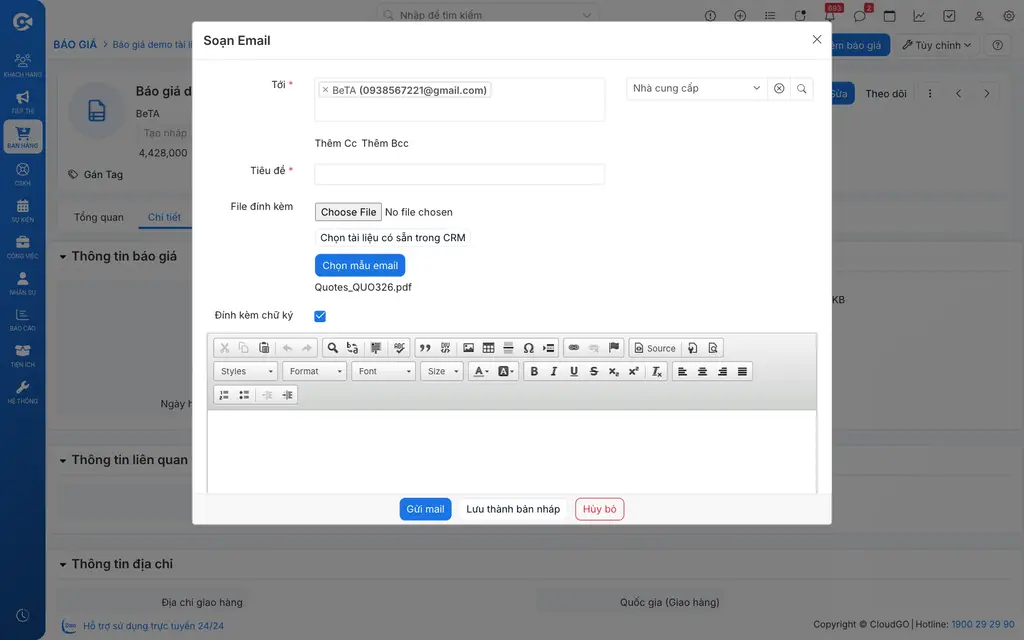Open the special character Omega icon
The width and height of the screenshot is (1024, 640).
pos(528,348)
